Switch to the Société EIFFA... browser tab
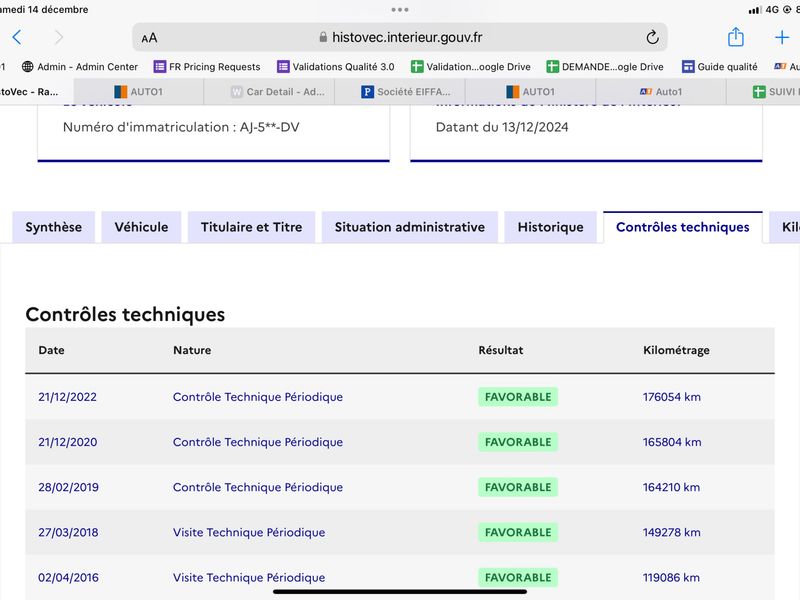This screenshot has height=600, width=800. pos(400,92)
